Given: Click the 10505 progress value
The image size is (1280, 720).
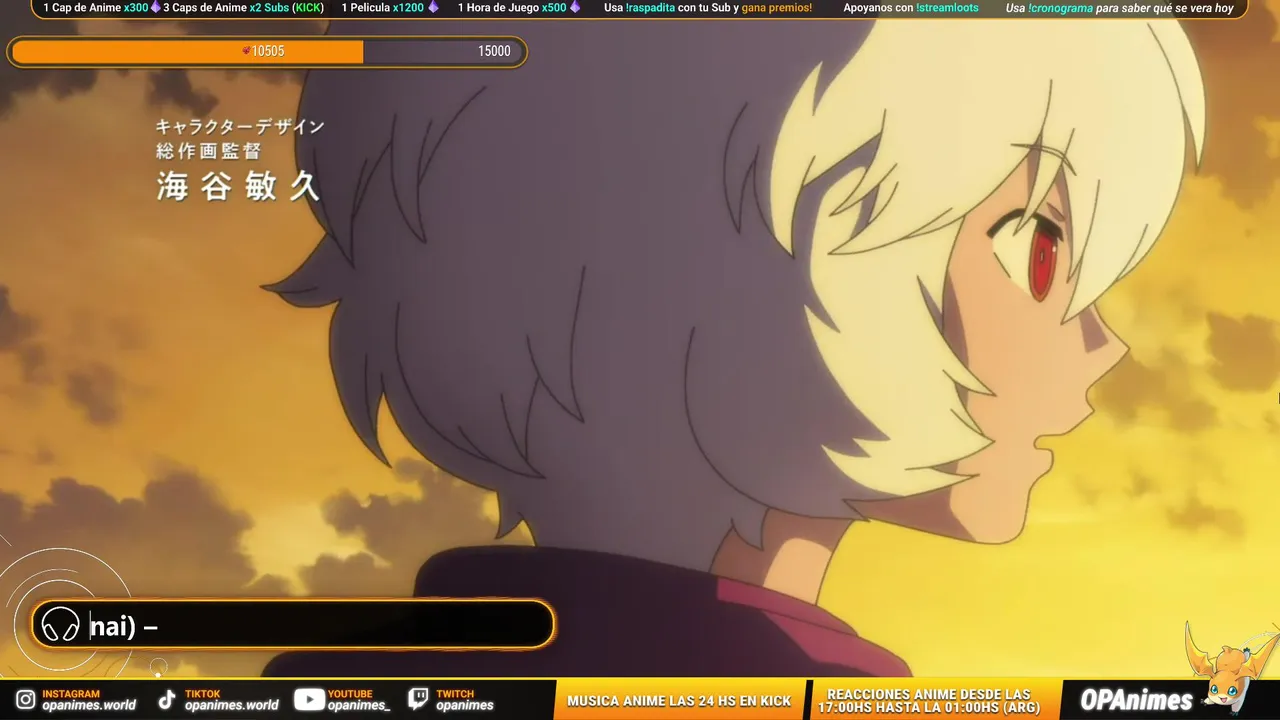Looking at the screenshot, I should click(268, 51).
